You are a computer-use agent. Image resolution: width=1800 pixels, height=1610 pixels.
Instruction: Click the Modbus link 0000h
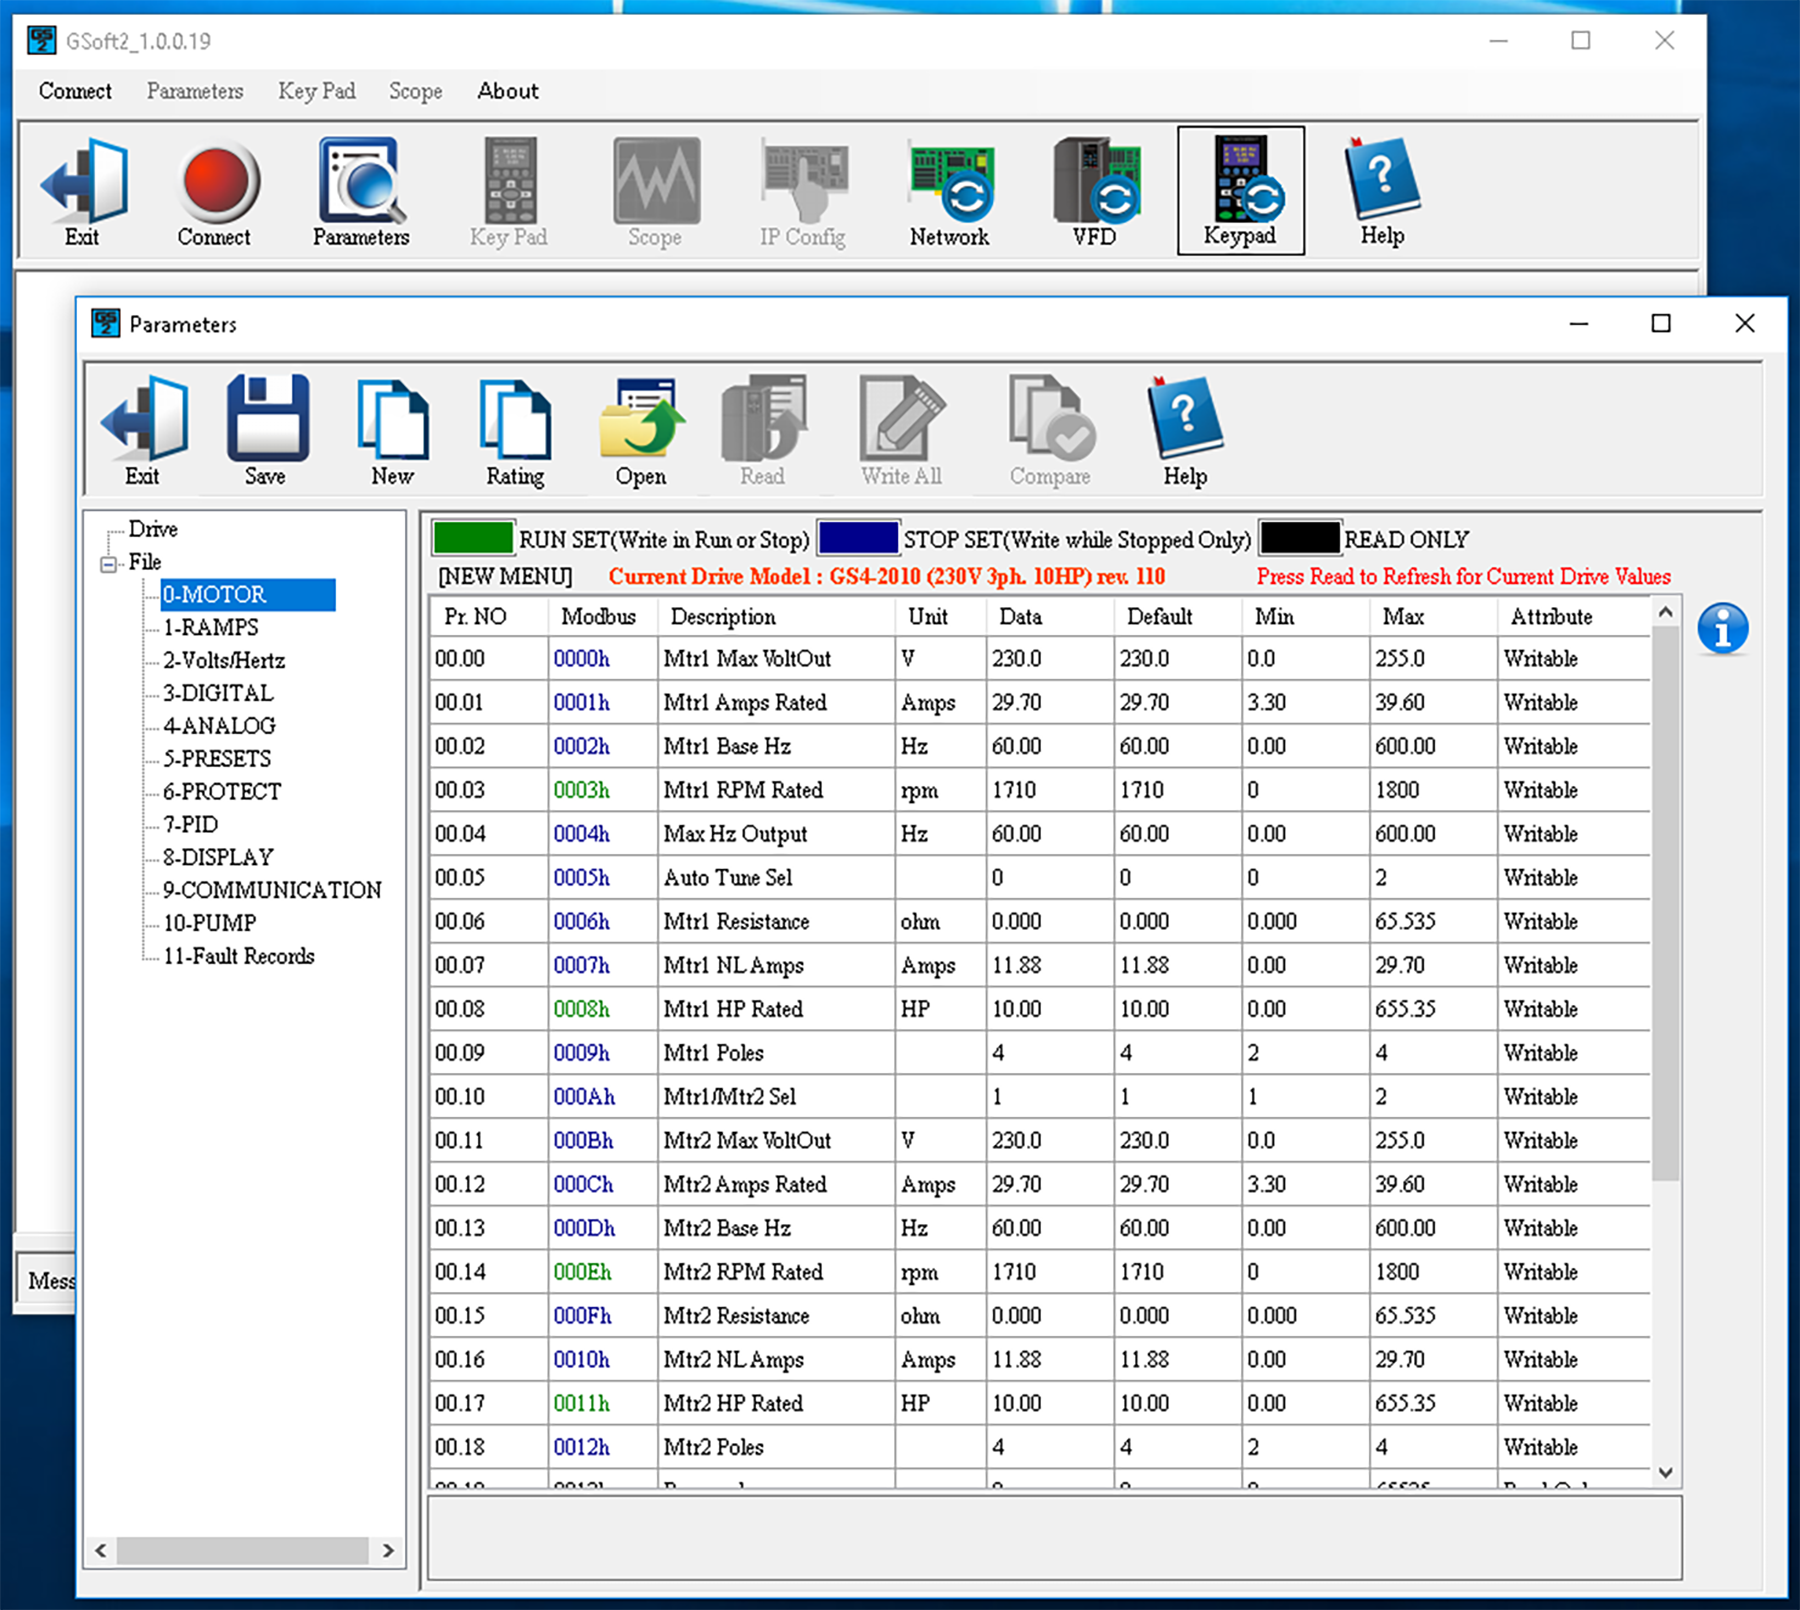pyautogui.click(x=581, y=658)
